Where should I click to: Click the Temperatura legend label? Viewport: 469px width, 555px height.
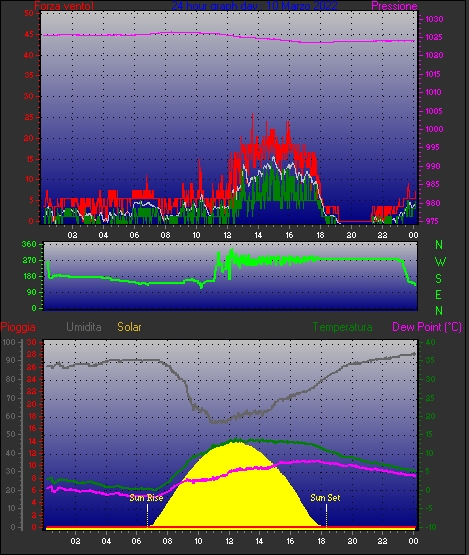342,327
